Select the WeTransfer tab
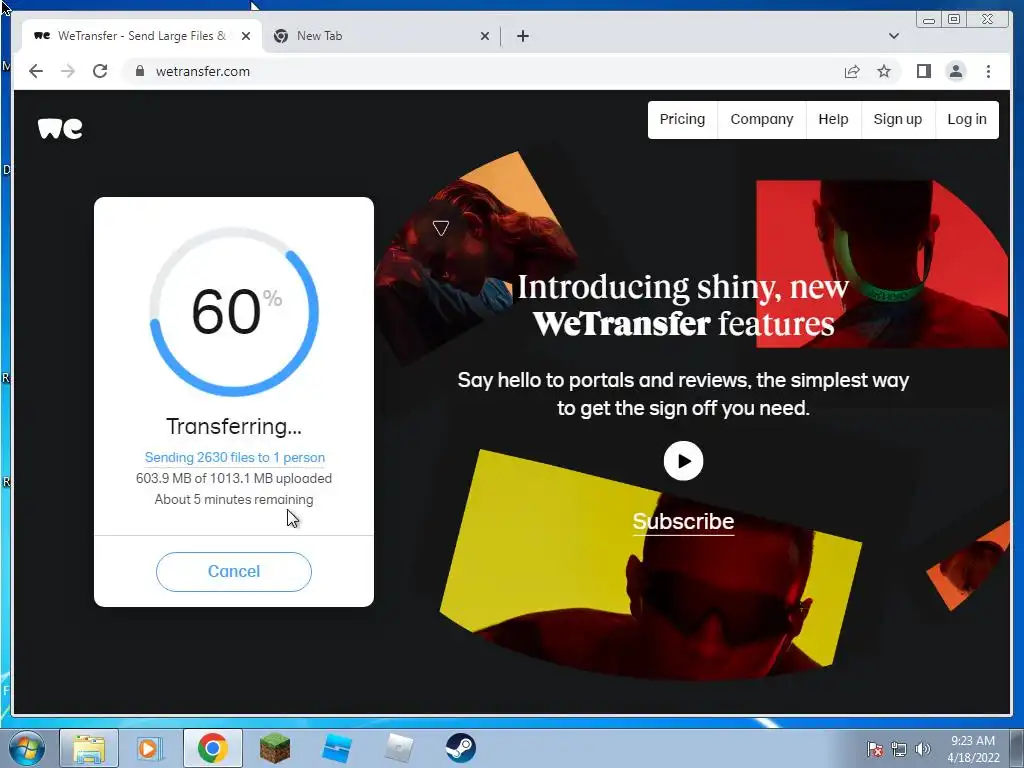The height and width of the screenshot is (768, 1024). pos(142,36)
